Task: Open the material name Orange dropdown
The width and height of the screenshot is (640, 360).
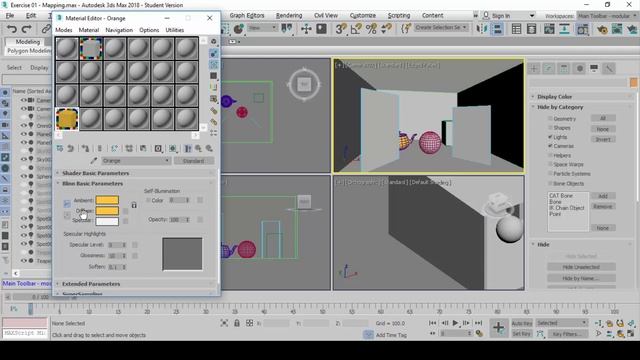Action: (136, 161)
